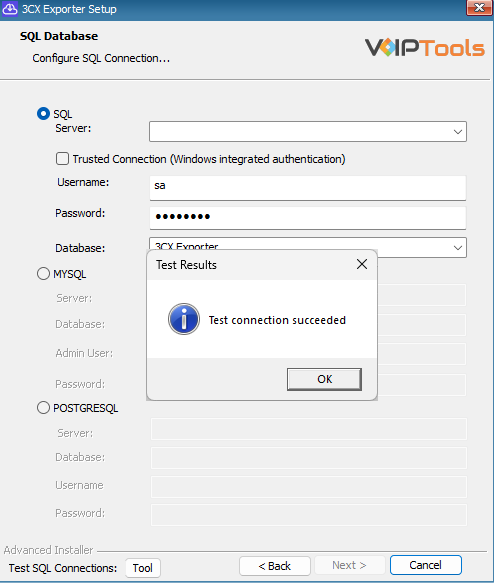Click the 3CX Exporter title bar icon

(10, 9)
